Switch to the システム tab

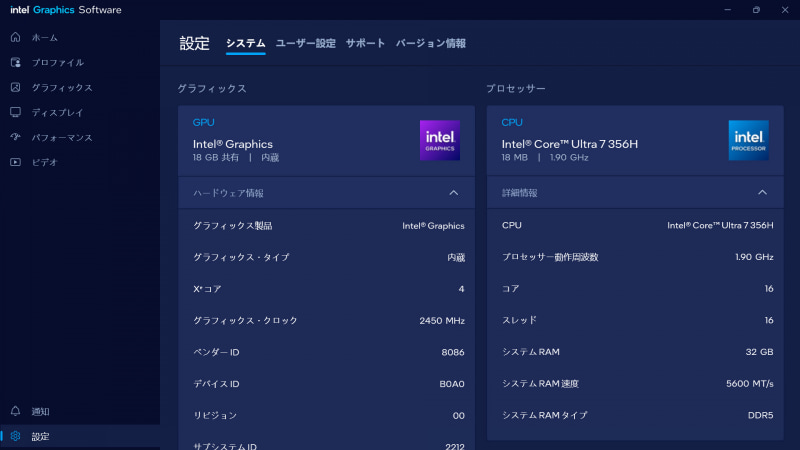tap(246, 43)
